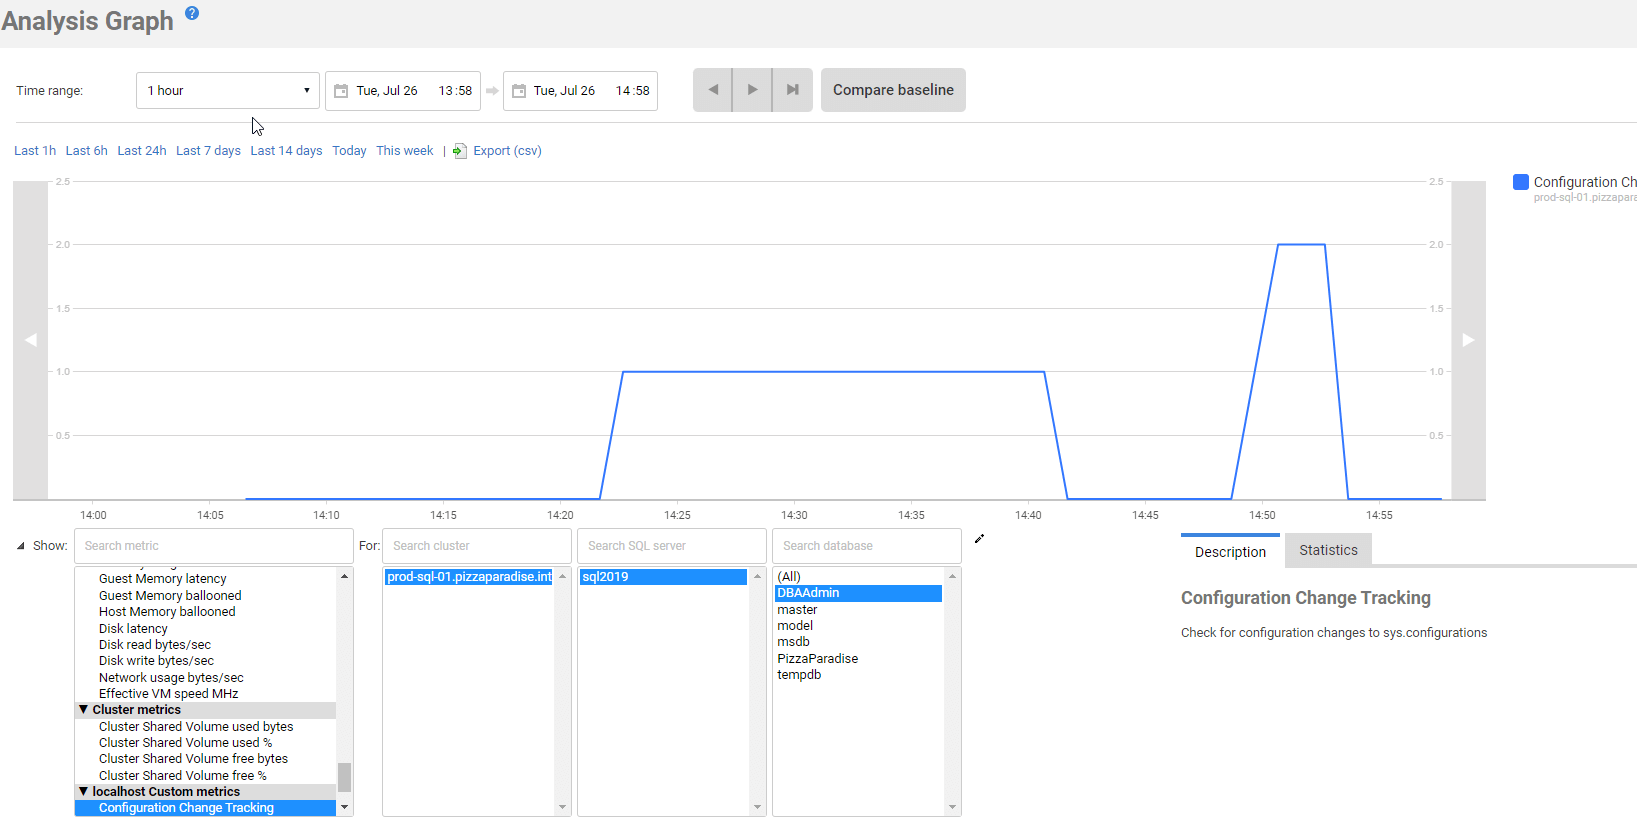1637x832 pixels.
Task: Pan the graph right with side arrow
Action: [x=1468, y=340]
